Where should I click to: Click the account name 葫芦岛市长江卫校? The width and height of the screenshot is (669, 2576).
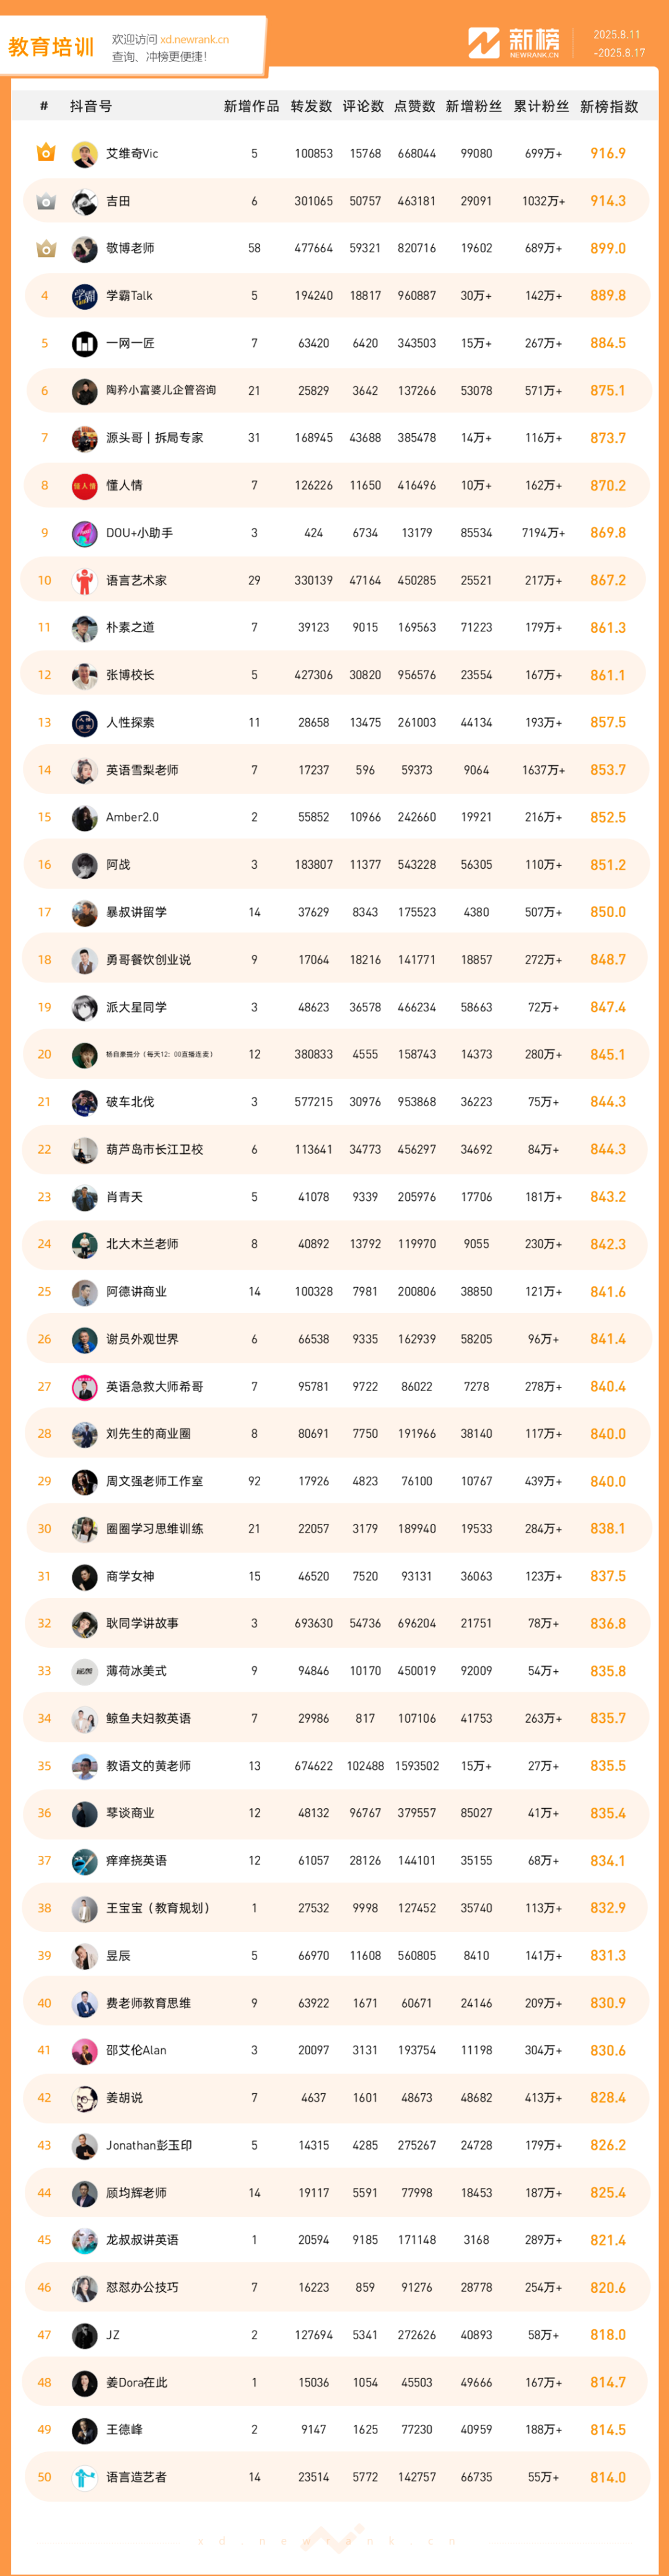click(x=154, y=1150)
